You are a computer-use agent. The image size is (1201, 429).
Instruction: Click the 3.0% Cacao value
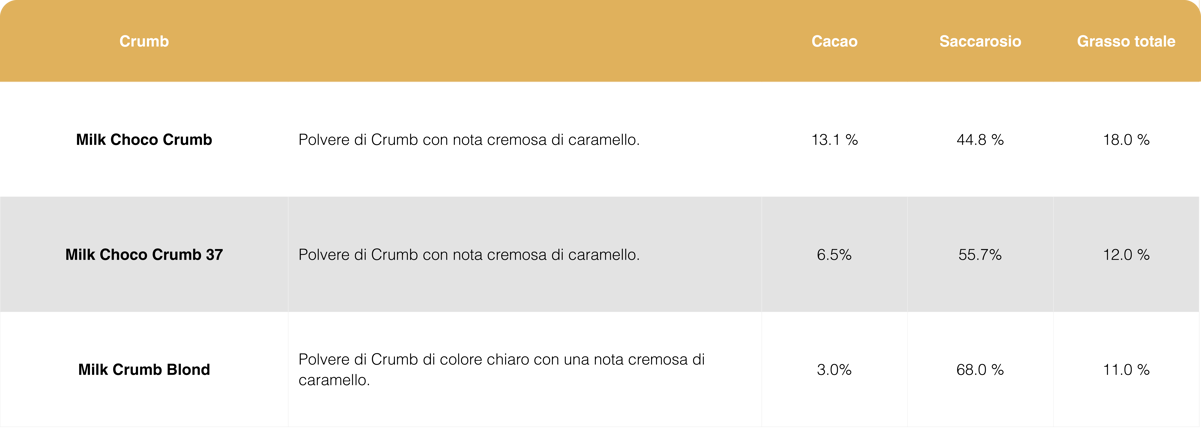[834, 370]
